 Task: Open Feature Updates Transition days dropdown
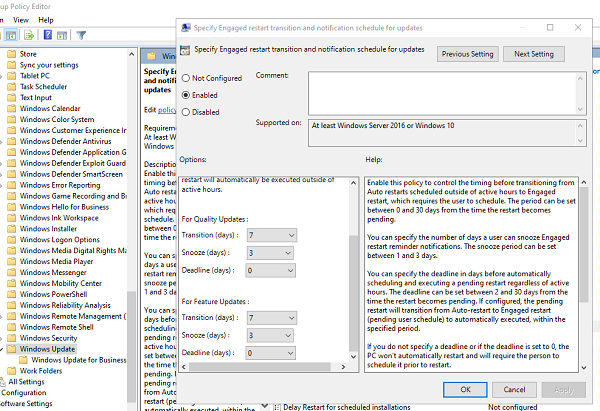[x=272, y=318]
